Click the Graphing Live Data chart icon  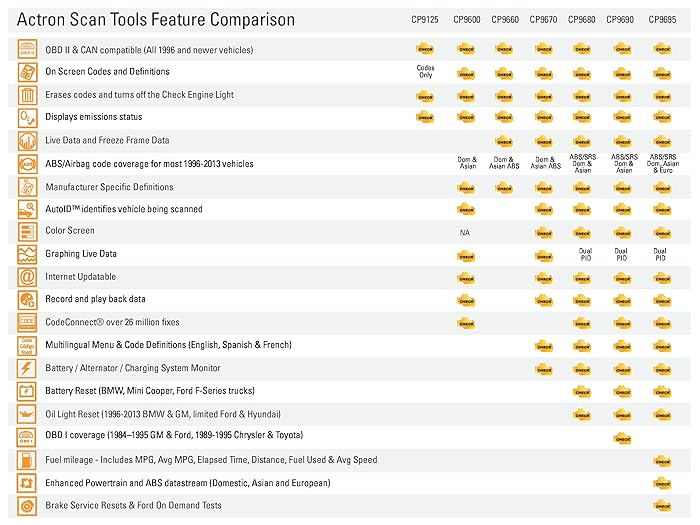[27, 254]
